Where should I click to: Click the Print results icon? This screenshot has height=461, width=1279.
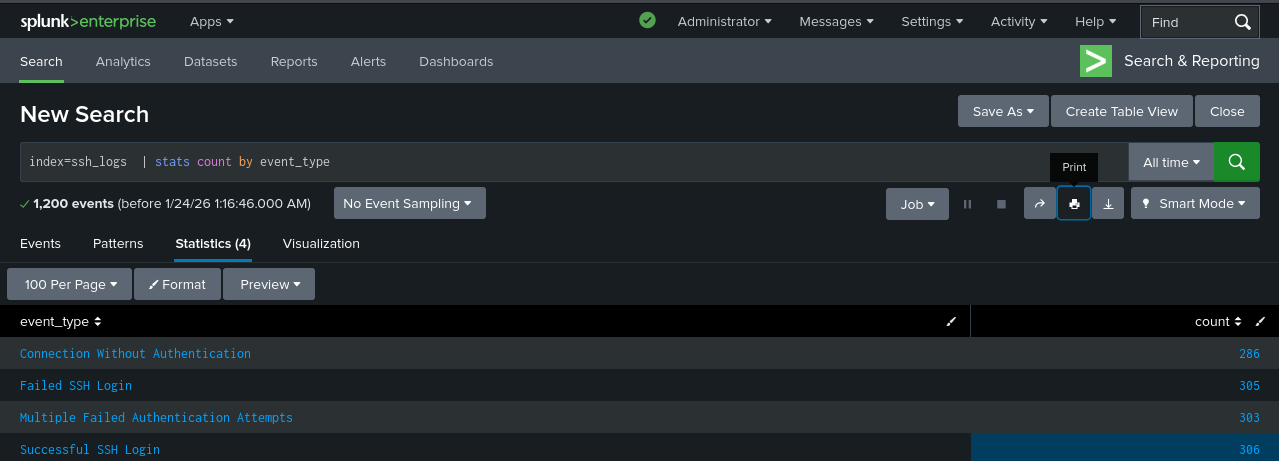(1074, 204)
